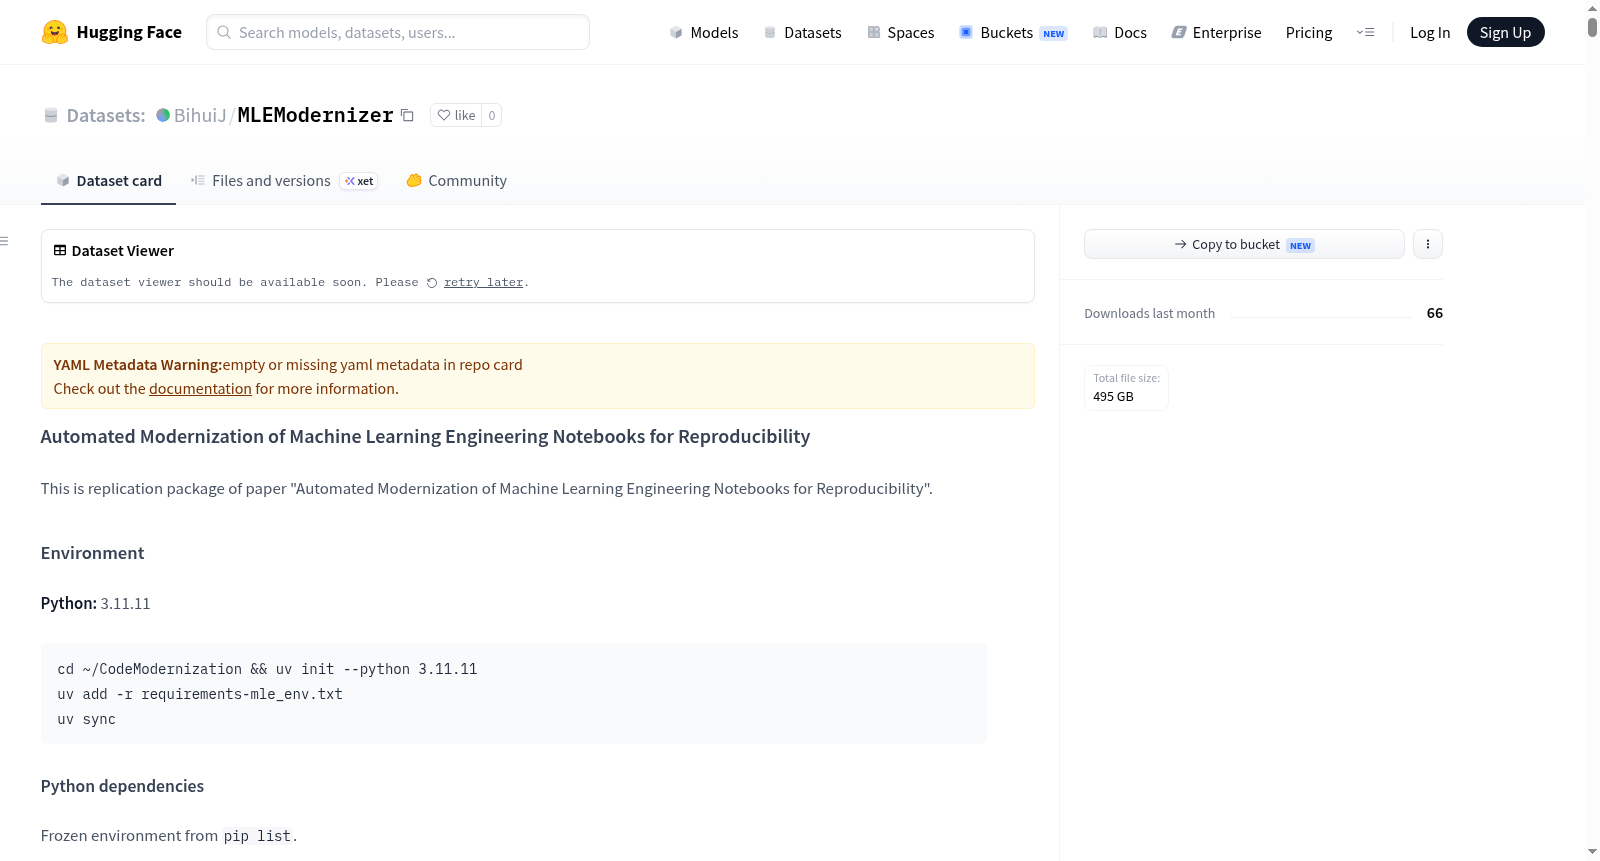Expand the extra navigation menu chevron
This screenshot has height=861, width=1600.
pos(1365,32)
